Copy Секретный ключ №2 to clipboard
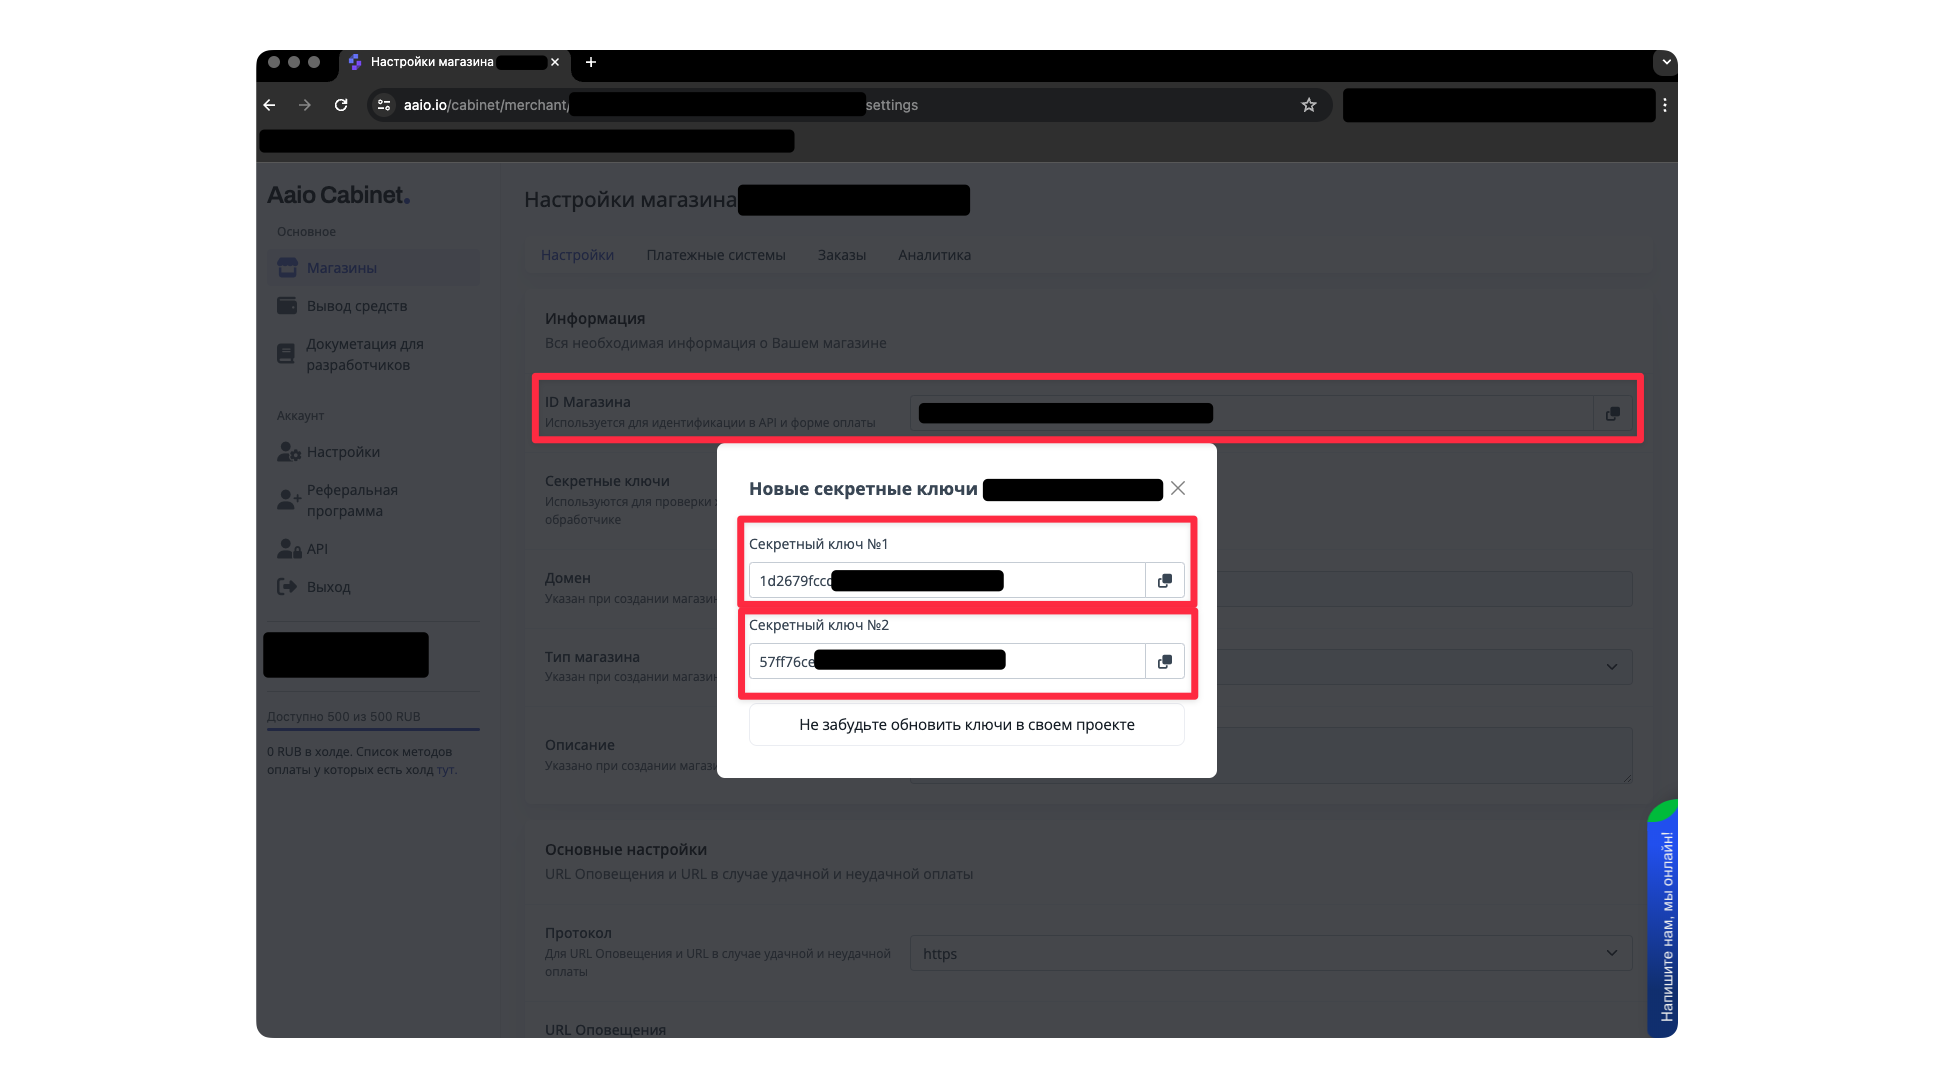The image size is (1934, 1088). tap(1164, 662)
